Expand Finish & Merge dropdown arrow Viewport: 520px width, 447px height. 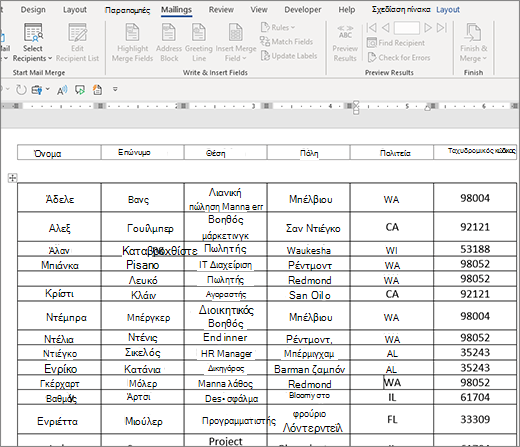pos(484,59)
